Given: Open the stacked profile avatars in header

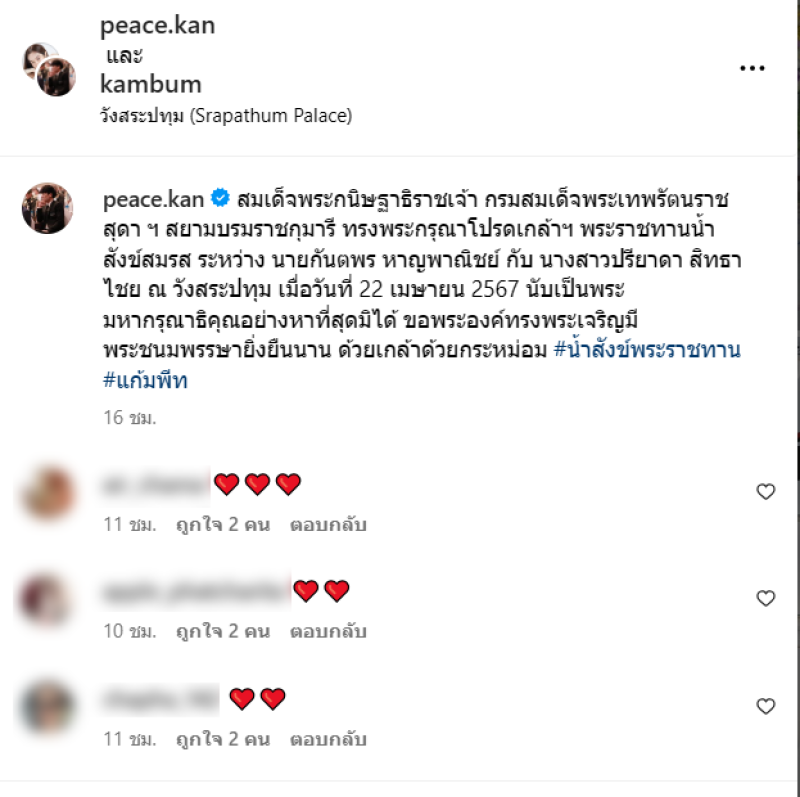Looking at the screenshot, I should coord(49,69).
